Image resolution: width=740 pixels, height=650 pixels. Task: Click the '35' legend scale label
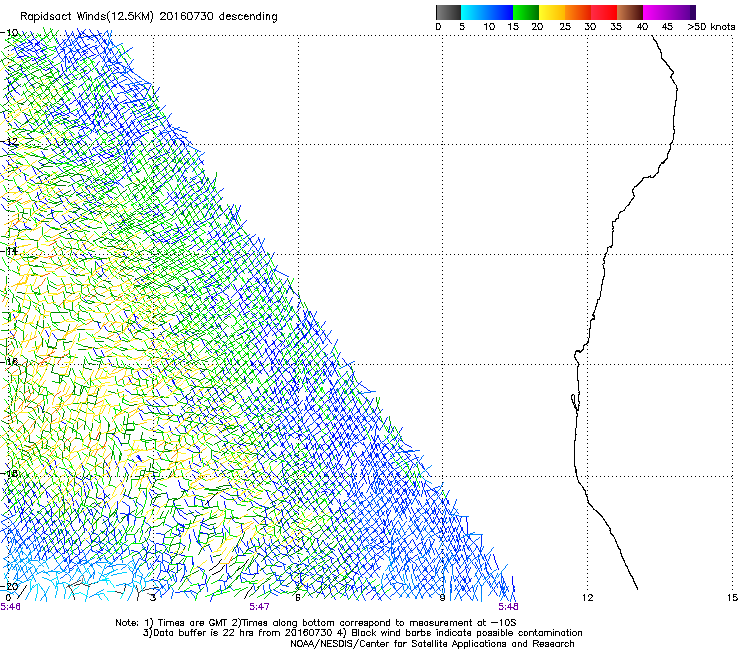click(616, 27)
